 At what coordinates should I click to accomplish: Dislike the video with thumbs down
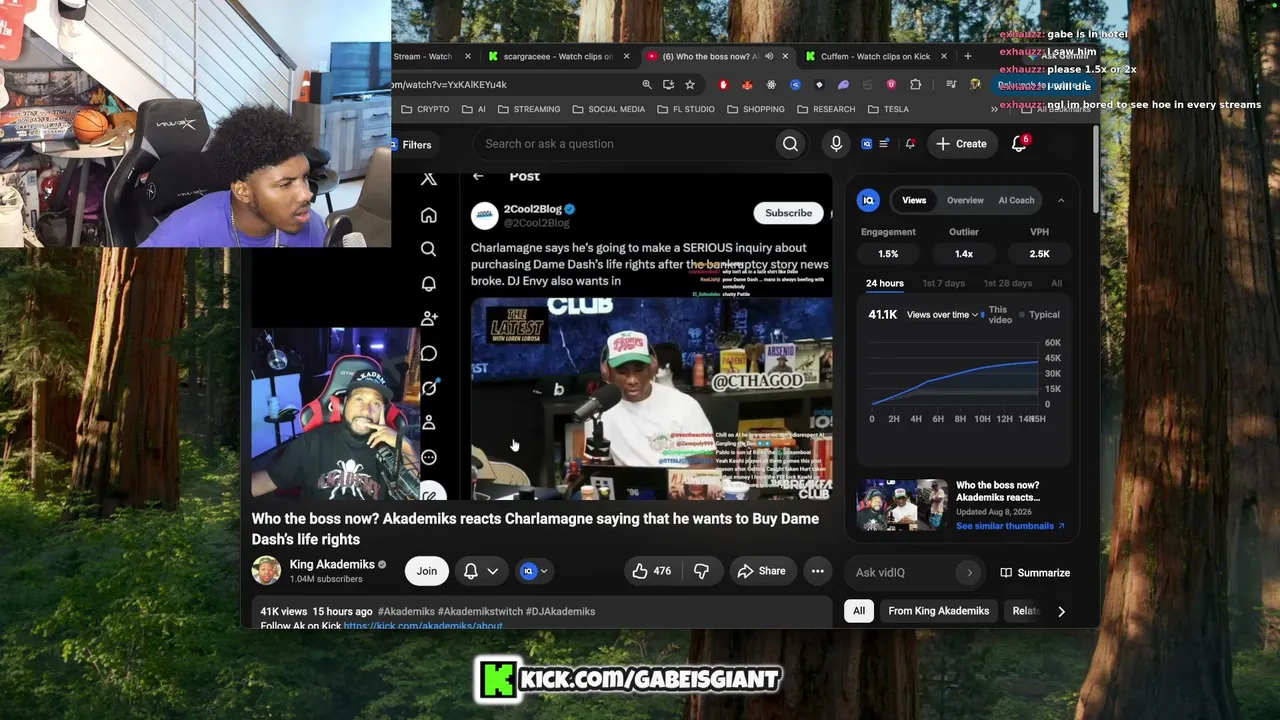(x=702, y=571)
